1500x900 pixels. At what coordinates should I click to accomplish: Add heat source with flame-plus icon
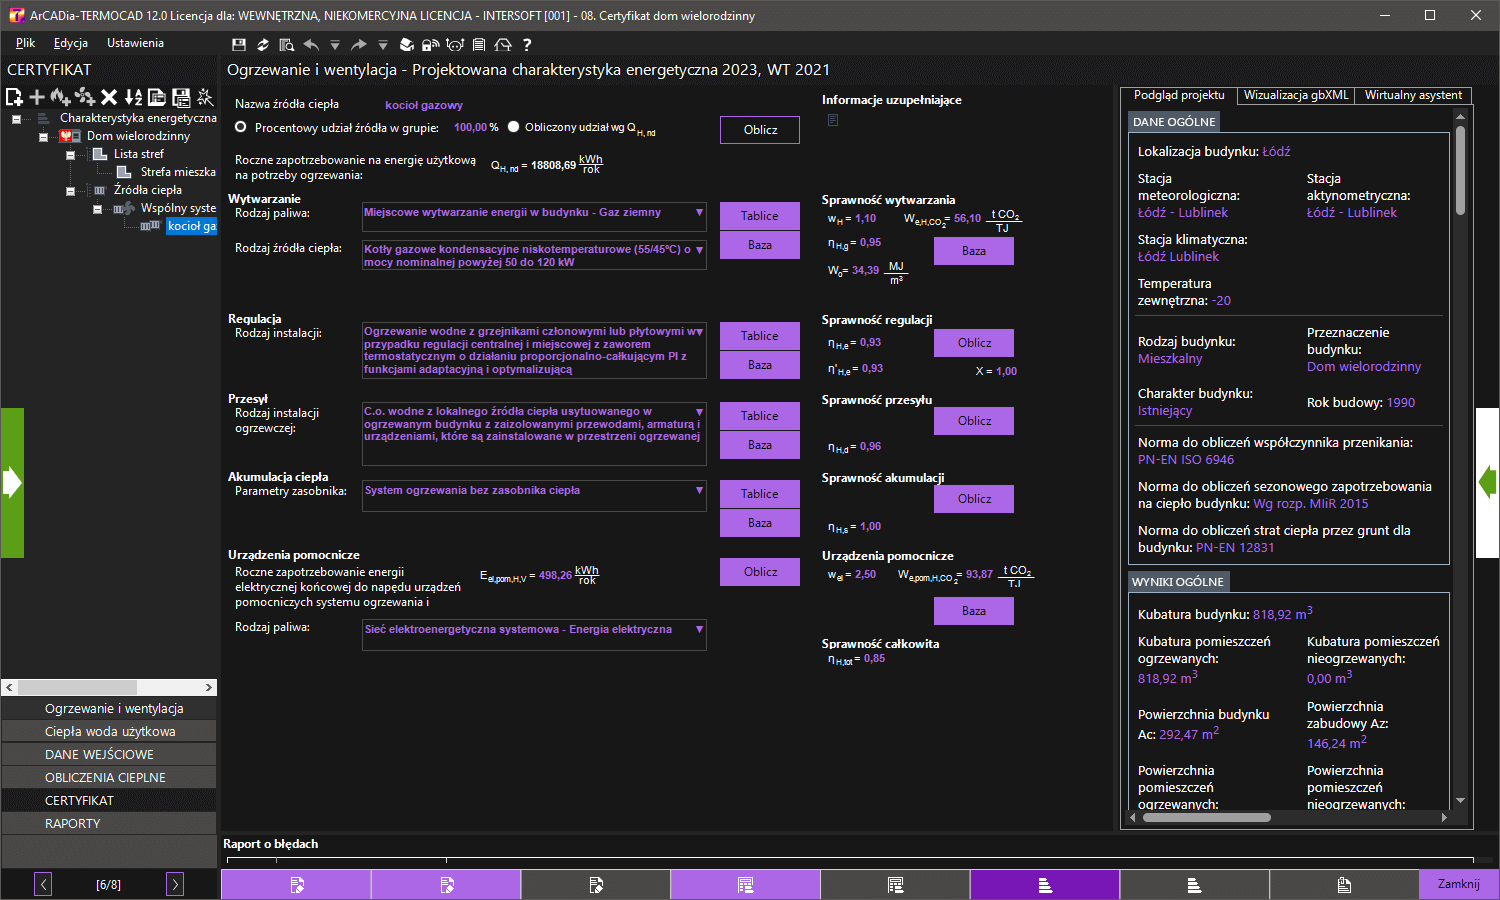click(60, 97)
